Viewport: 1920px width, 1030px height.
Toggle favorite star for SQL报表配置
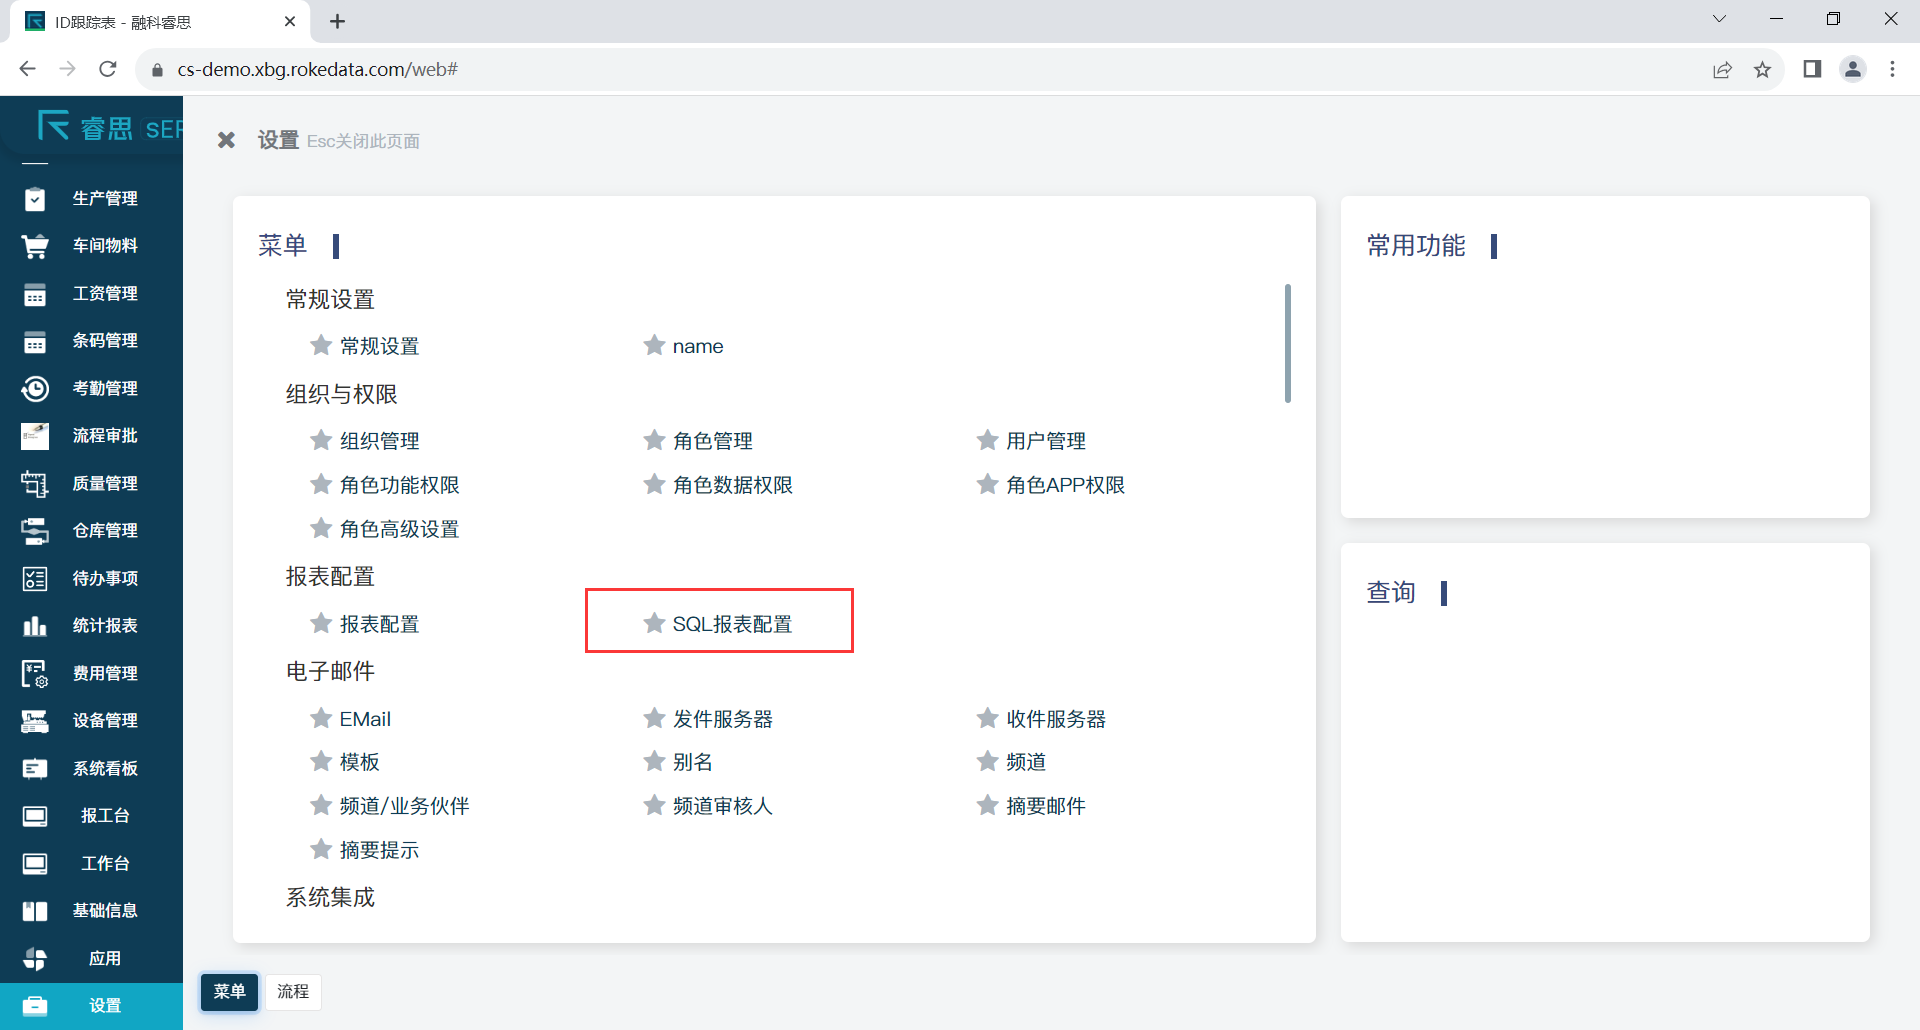[x=654, y=624]
